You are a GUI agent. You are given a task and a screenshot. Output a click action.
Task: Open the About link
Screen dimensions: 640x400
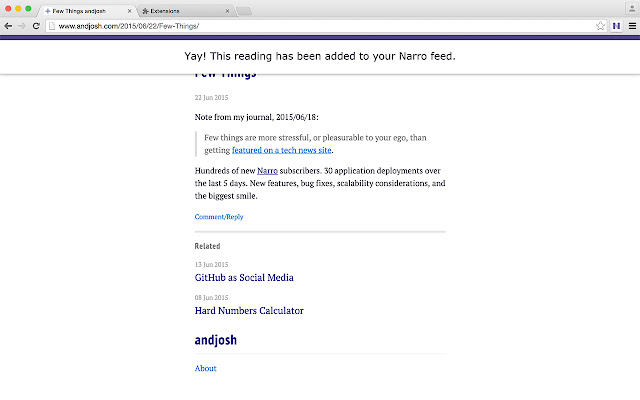pyautogui.click(x=205, y=368)
